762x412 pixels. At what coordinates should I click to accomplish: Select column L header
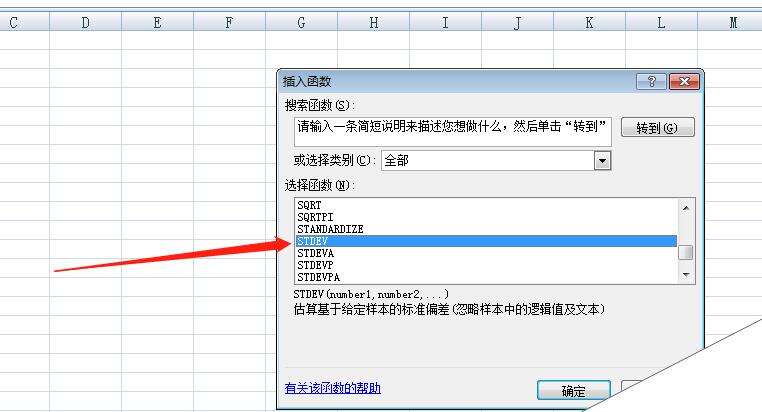[661, 22]
